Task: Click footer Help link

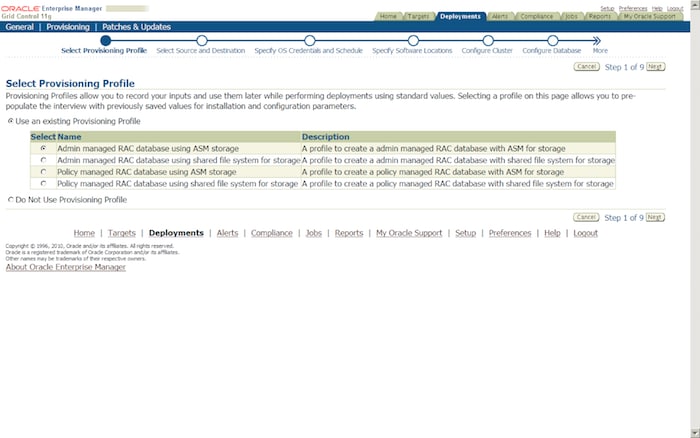Action: (x=552, y=233)
